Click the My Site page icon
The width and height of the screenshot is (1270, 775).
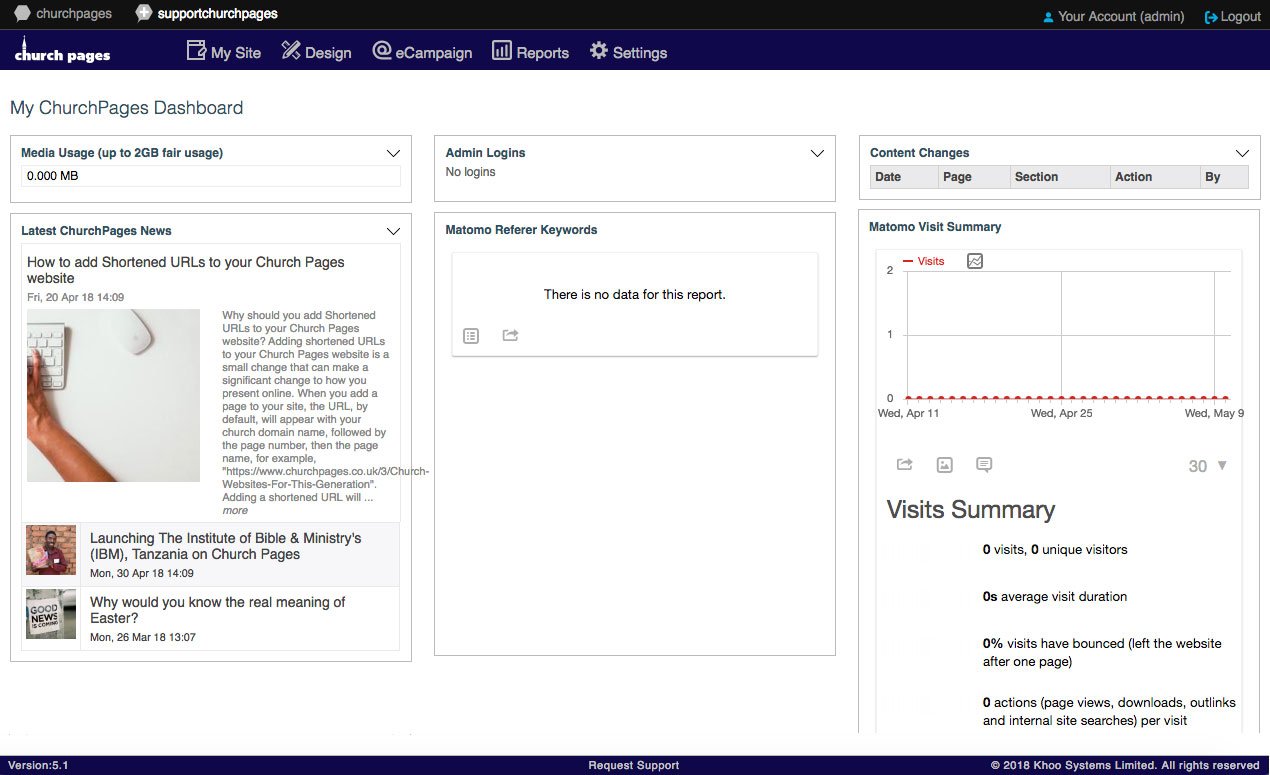click(196, 51)
